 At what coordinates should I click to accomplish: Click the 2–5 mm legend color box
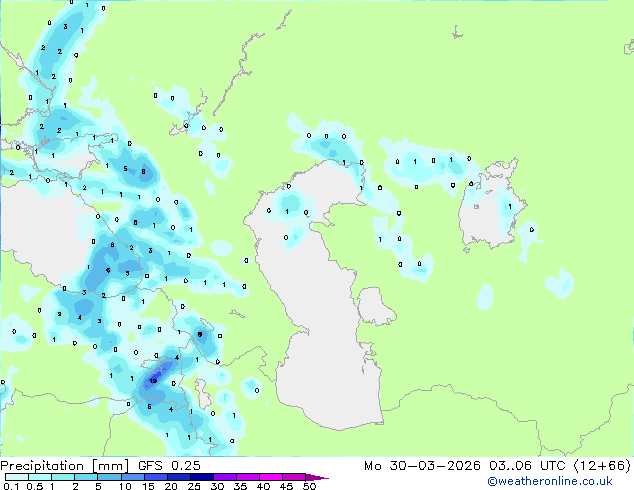pos(86,477)
